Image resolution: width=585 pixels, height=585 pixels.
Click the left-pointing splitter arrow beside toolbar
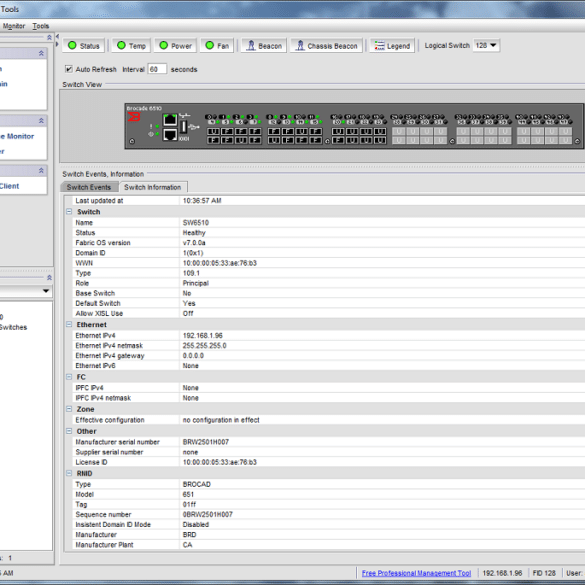tap(57, 37)
